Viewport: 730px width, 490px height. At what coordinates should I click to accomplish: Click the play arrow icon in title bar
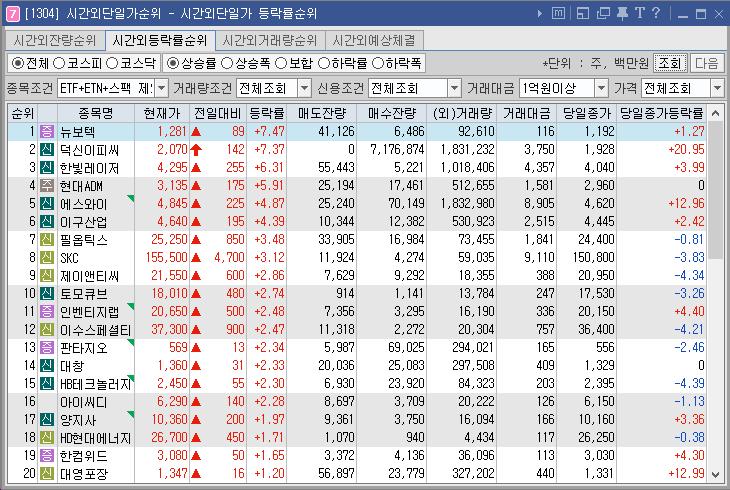click(539, 14)
